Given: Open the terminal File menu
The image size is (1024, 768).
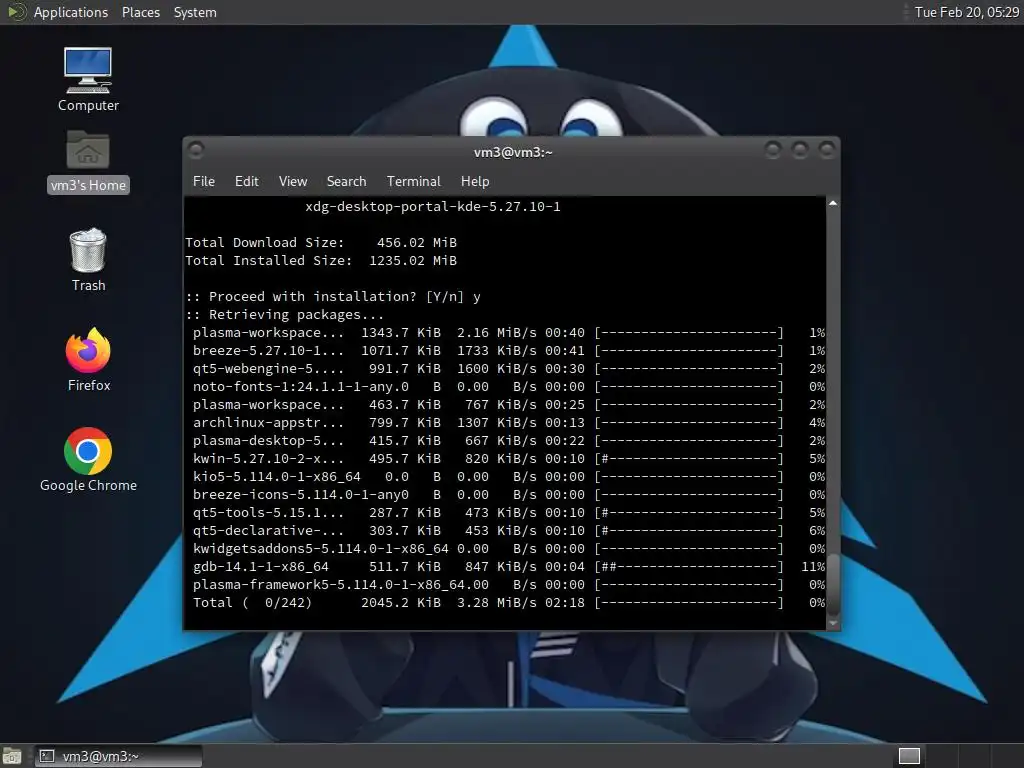Looking at the screenshot, I should coord(204,181).
